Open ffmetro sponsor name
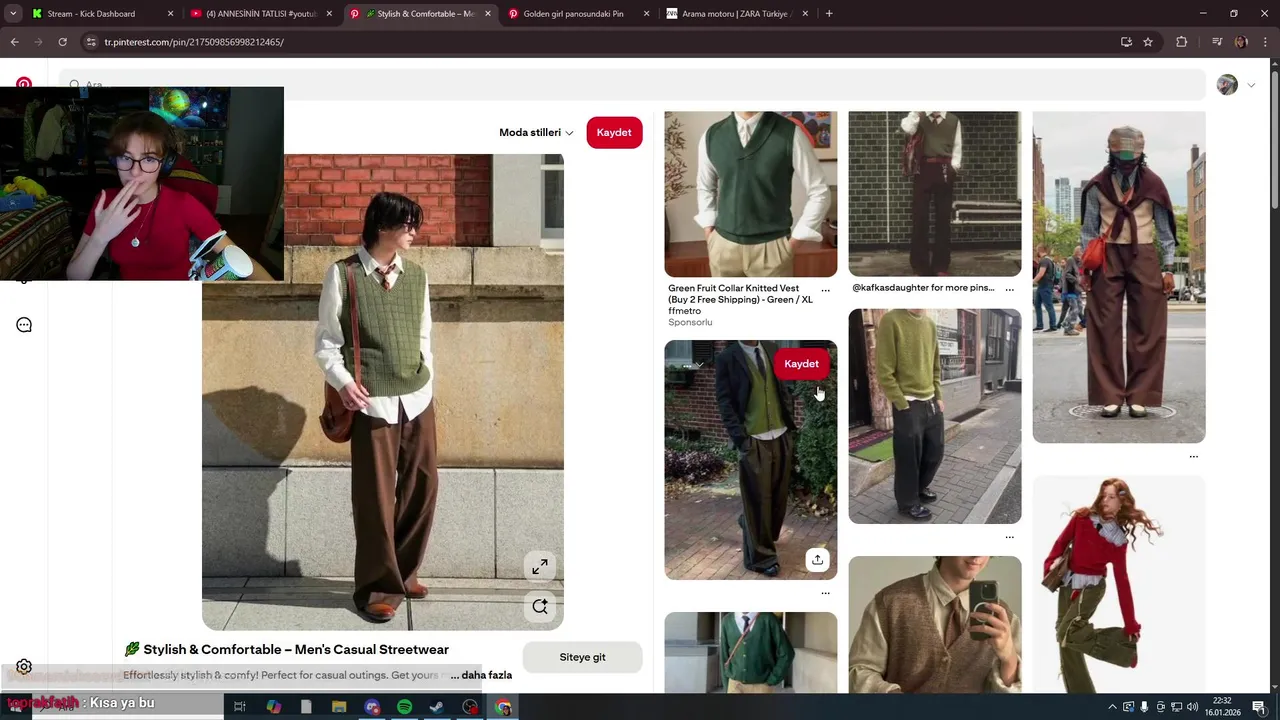 (x=685, y=311)
